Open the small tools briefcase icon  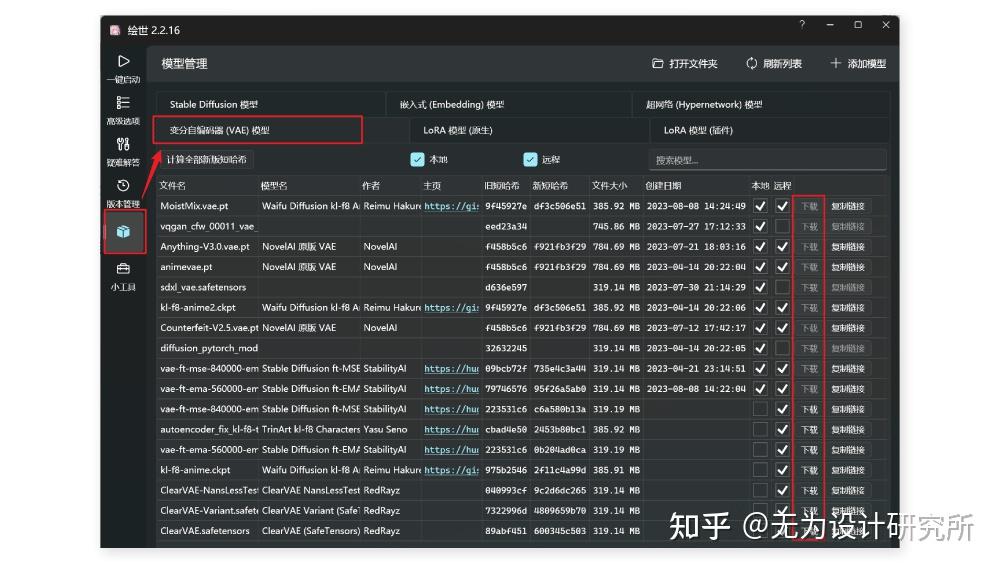pyautogui.click(x=123, y=268)
